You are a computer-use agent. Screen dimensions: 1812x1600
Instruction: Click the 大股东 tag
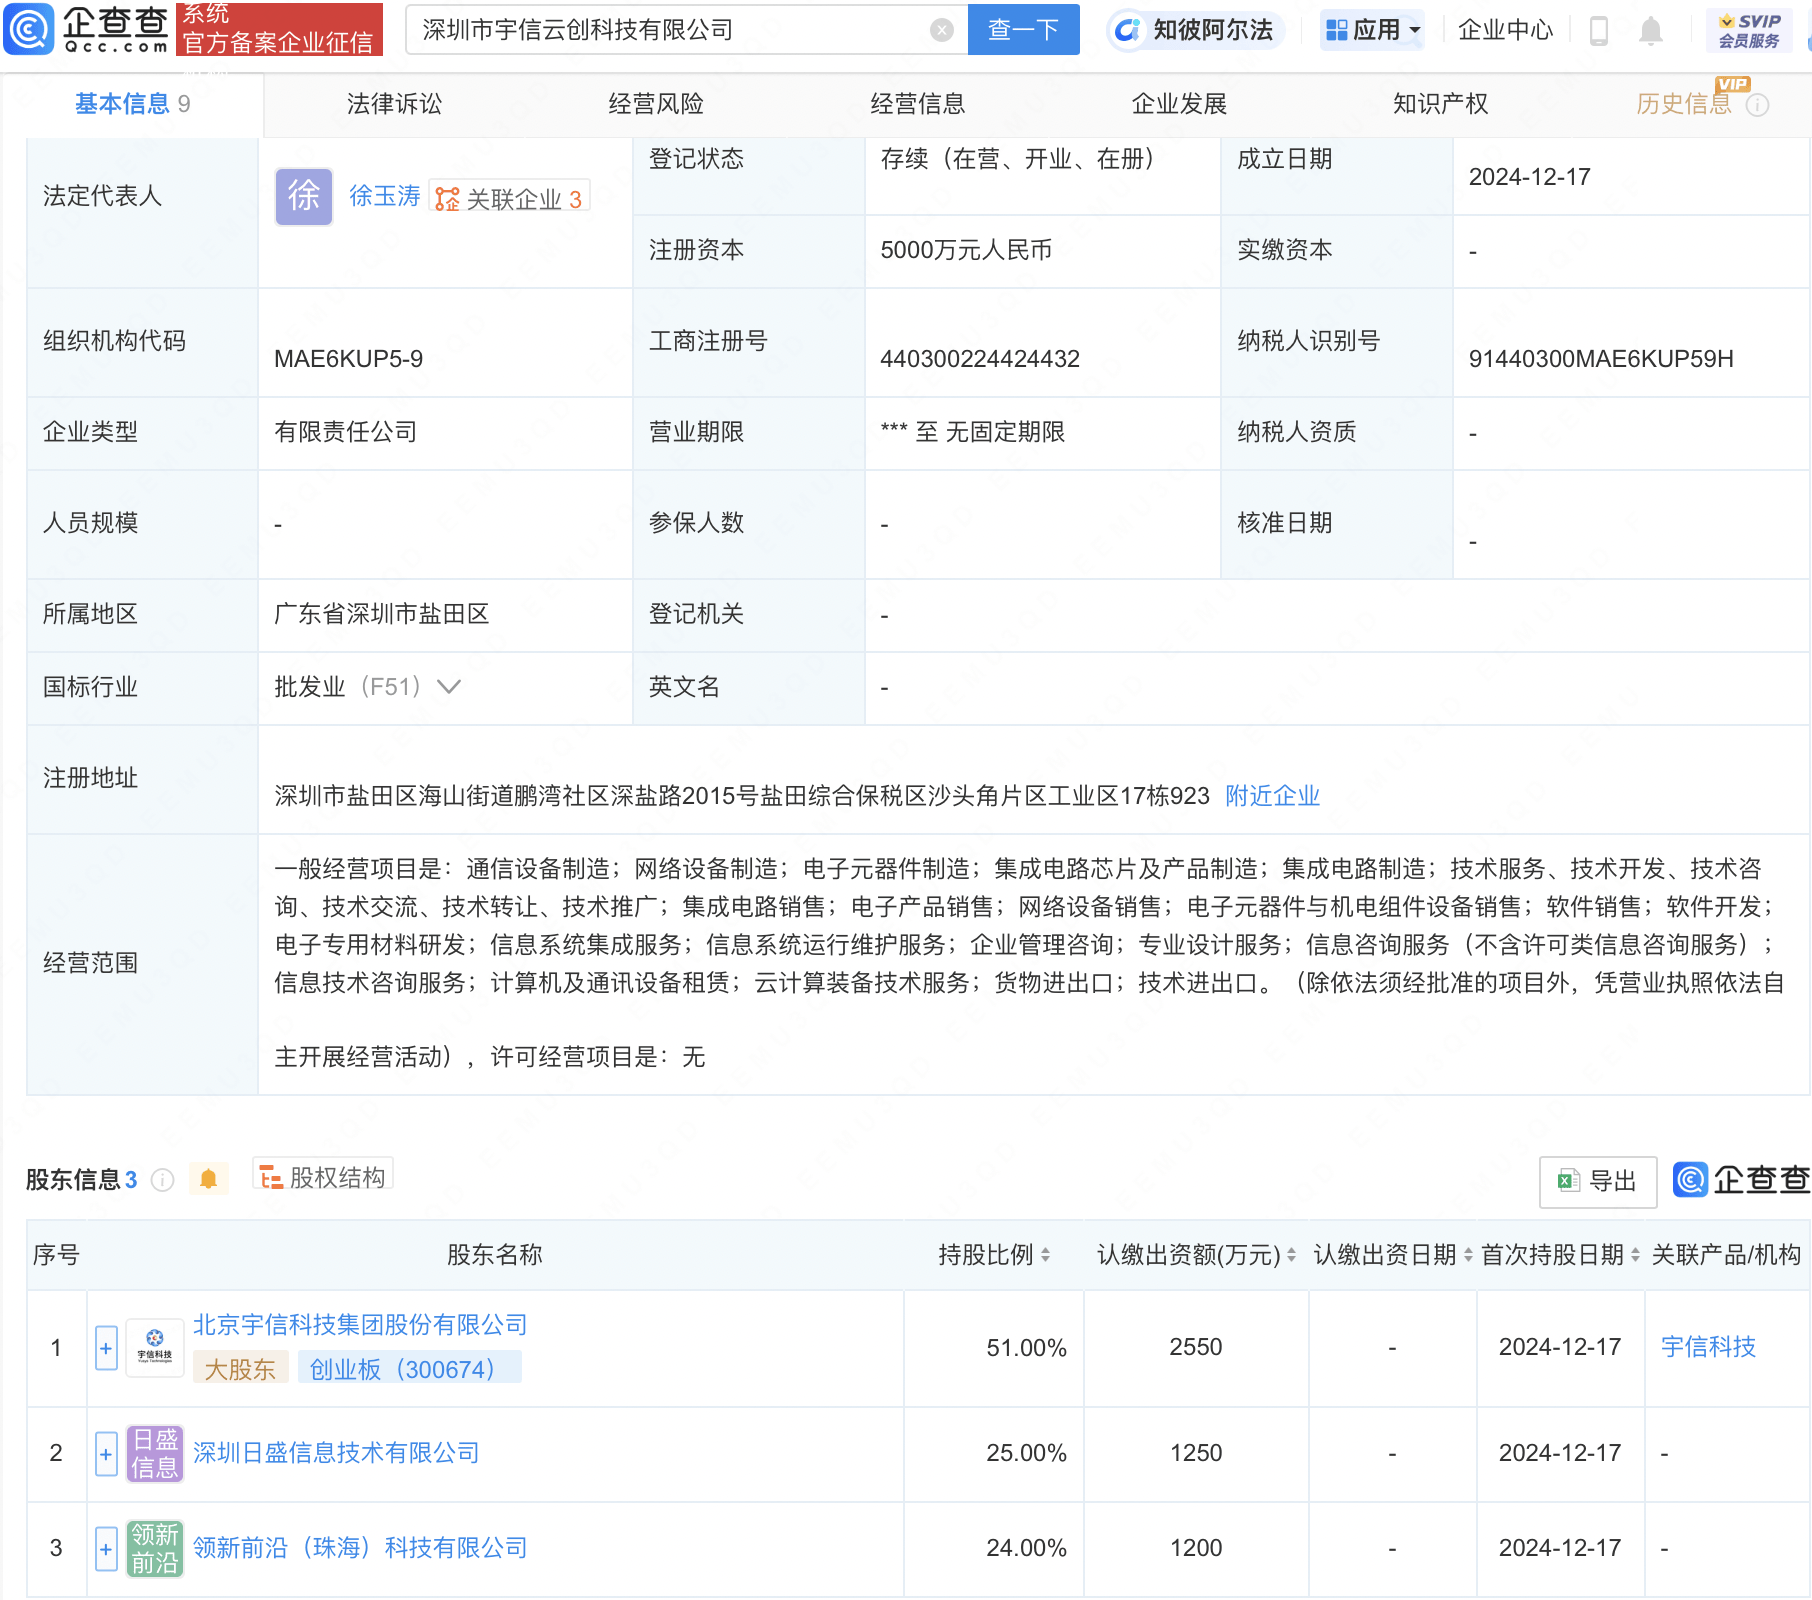point(240,1369)
